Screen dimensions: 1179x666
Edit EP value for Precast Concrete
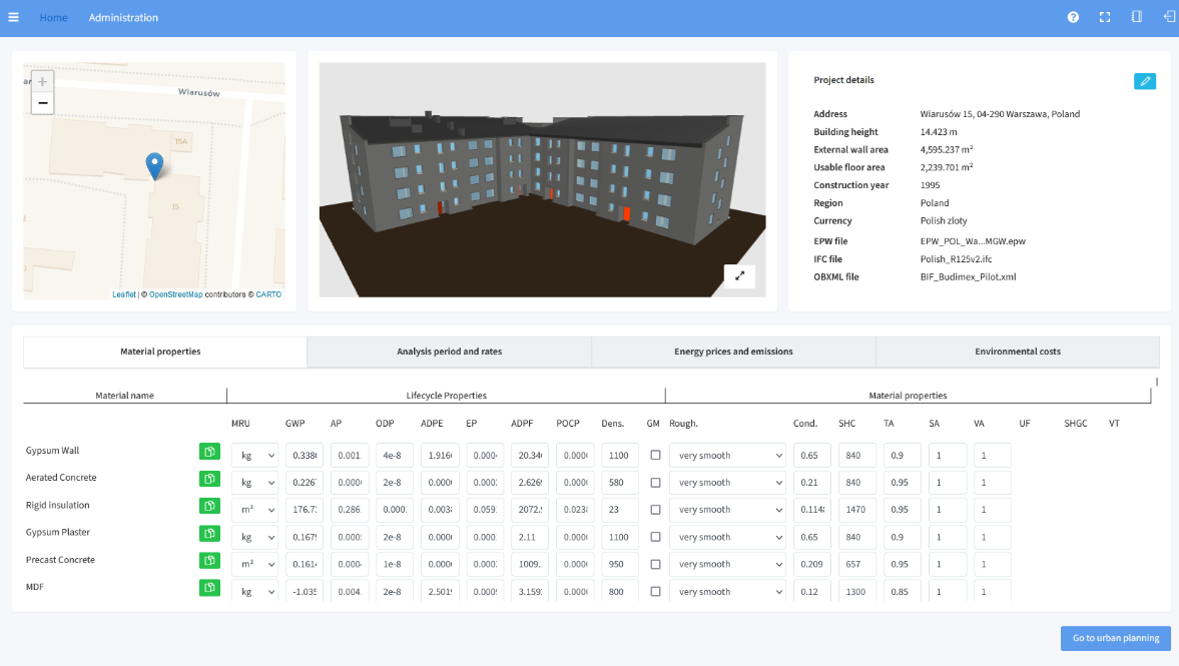point(485,565)
